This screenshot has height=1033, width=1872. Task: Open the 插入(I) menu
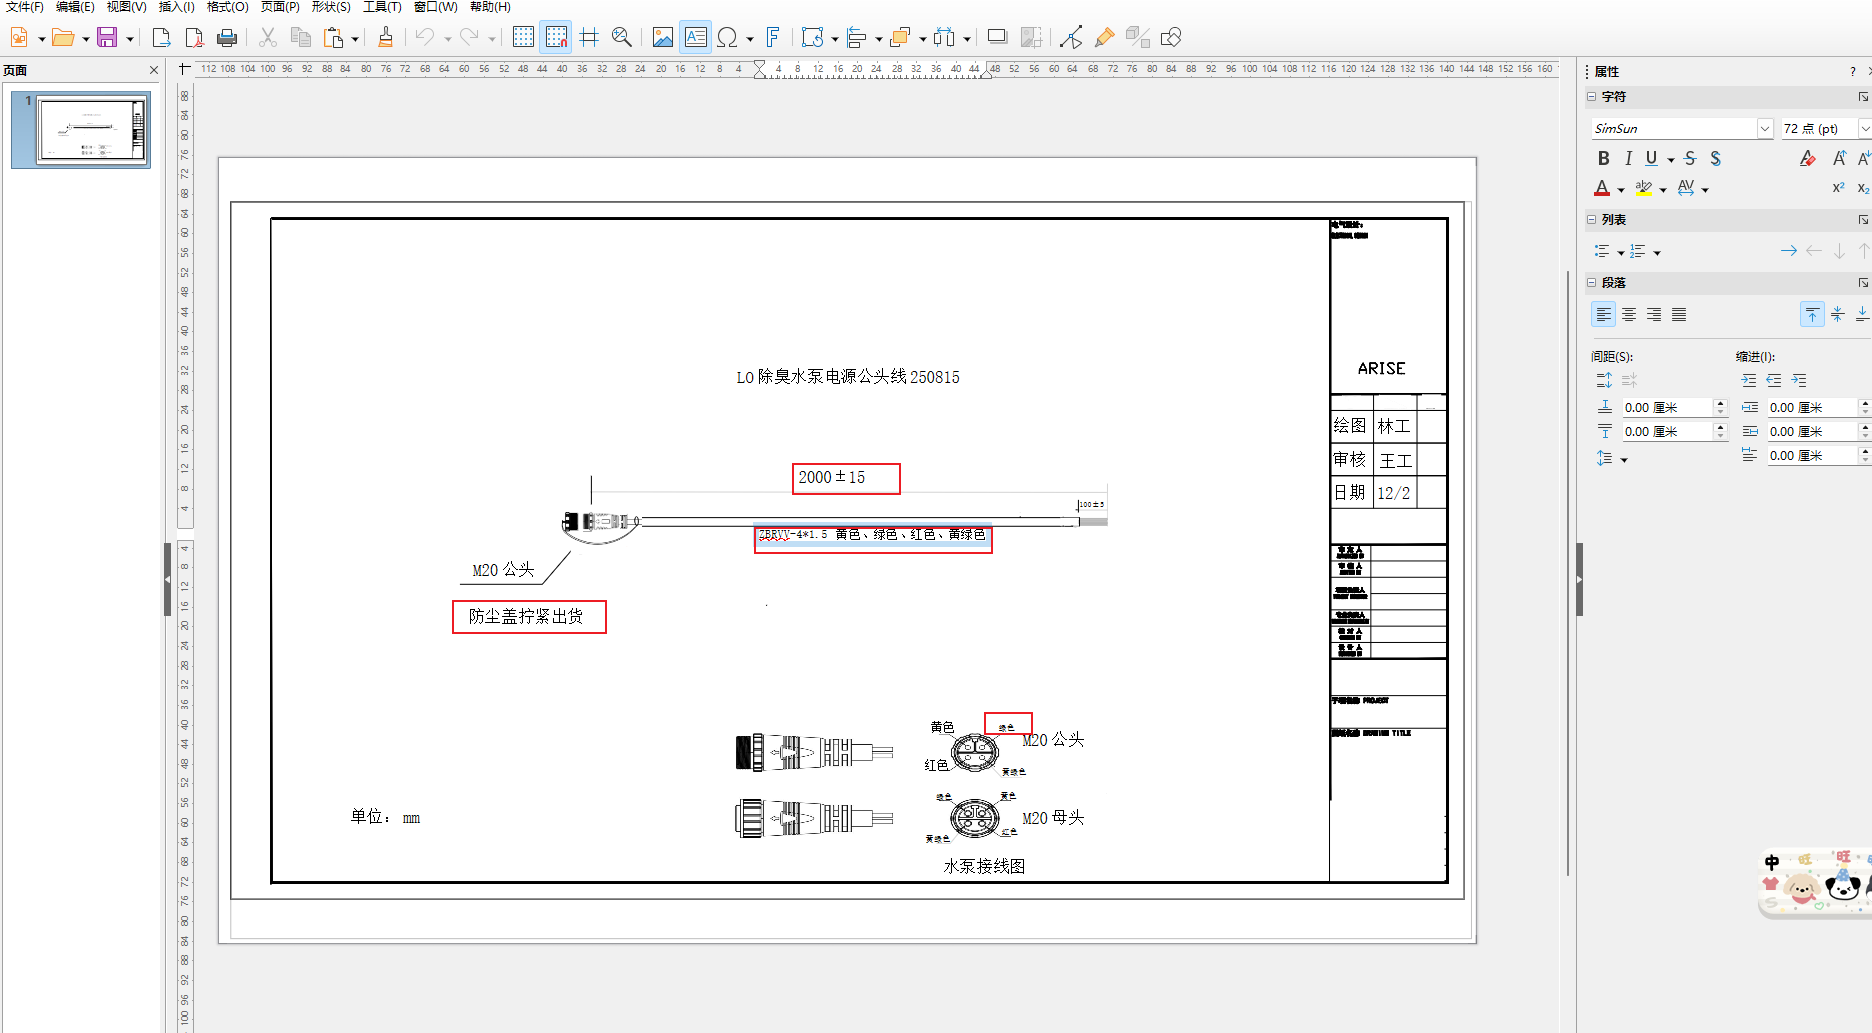[x=175, y=7]
